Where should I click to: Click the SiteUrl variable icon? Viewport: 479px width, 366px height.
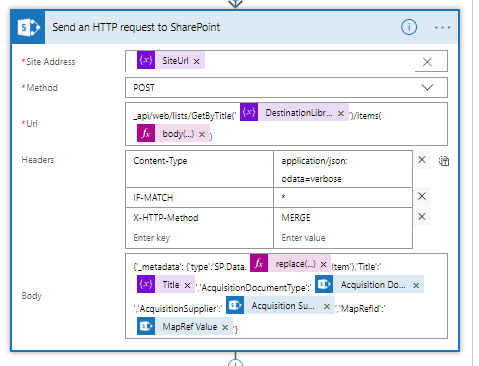point(146,60)
